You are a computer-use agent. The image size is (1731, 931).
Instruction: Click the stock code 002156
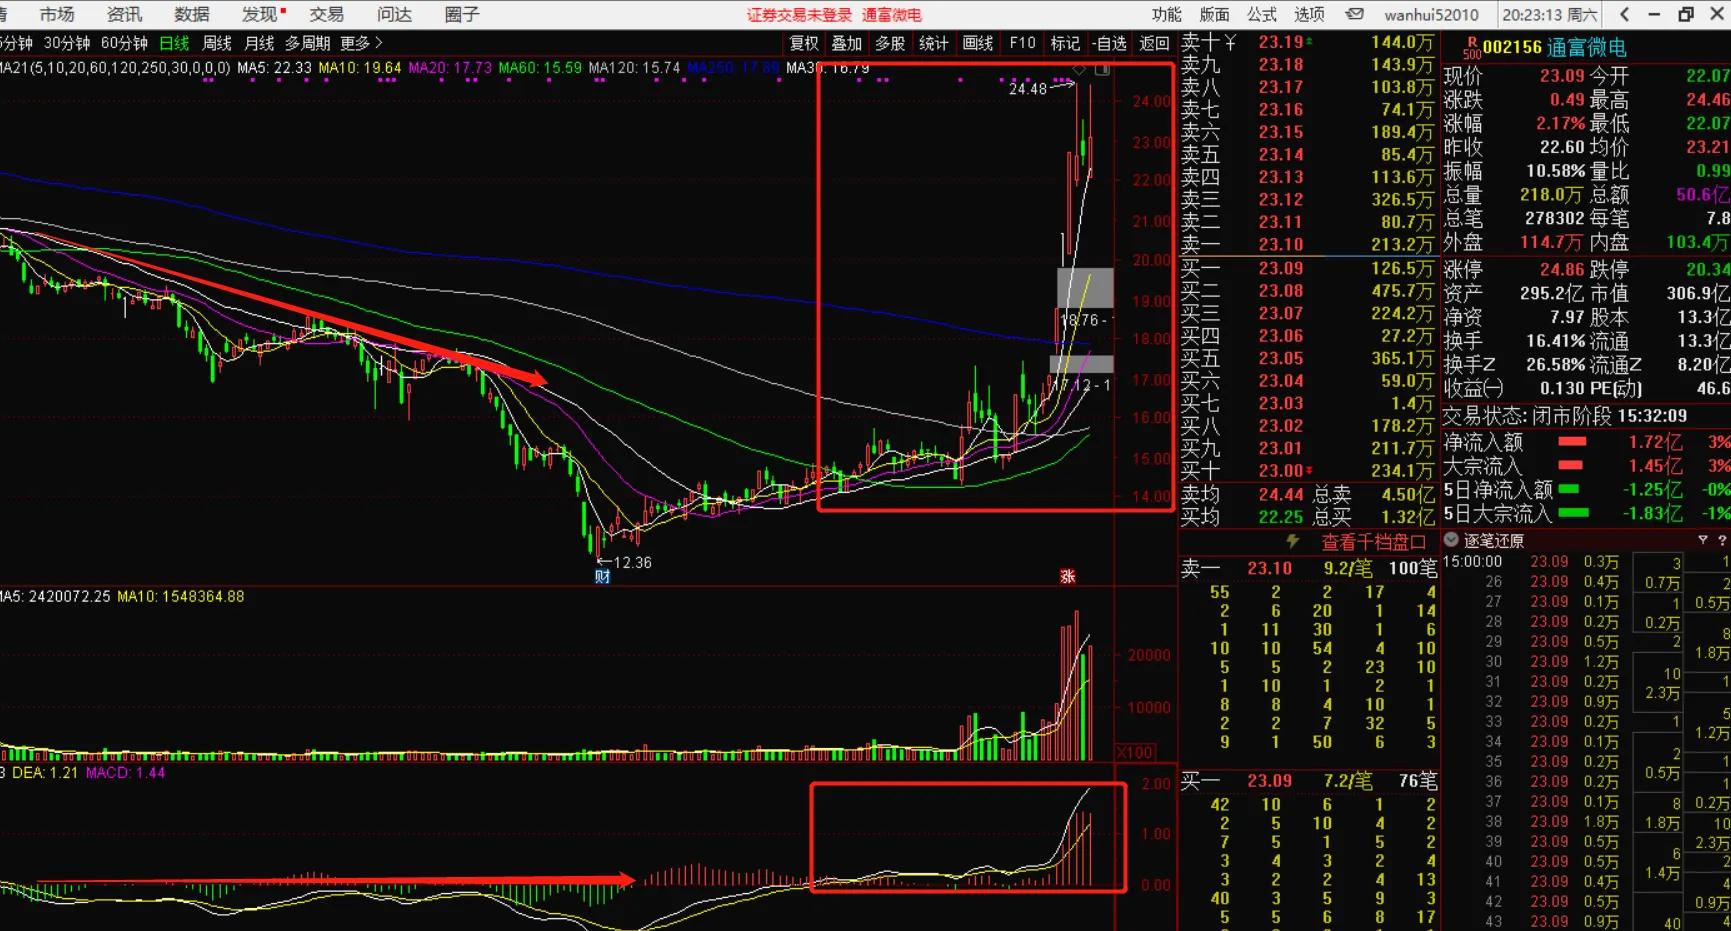tap(1512, 48)
